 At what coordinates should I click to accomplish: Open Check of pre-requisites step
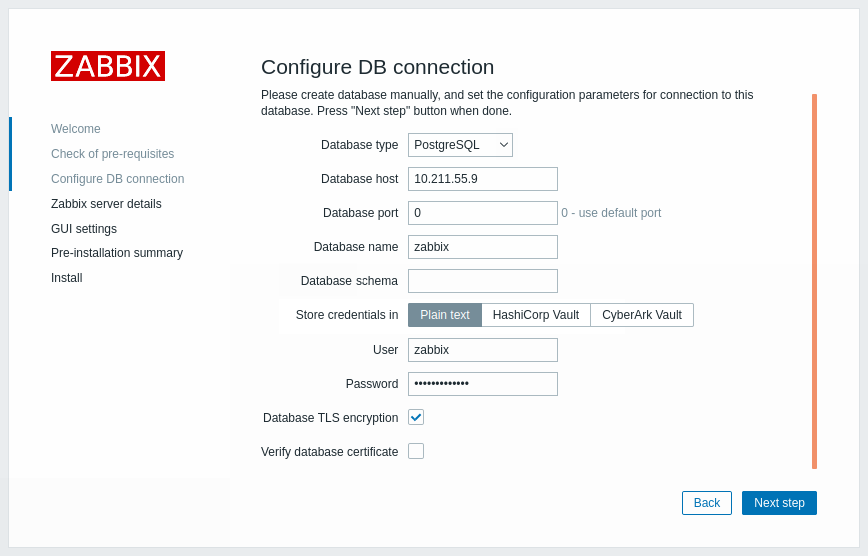pos(112,154)
